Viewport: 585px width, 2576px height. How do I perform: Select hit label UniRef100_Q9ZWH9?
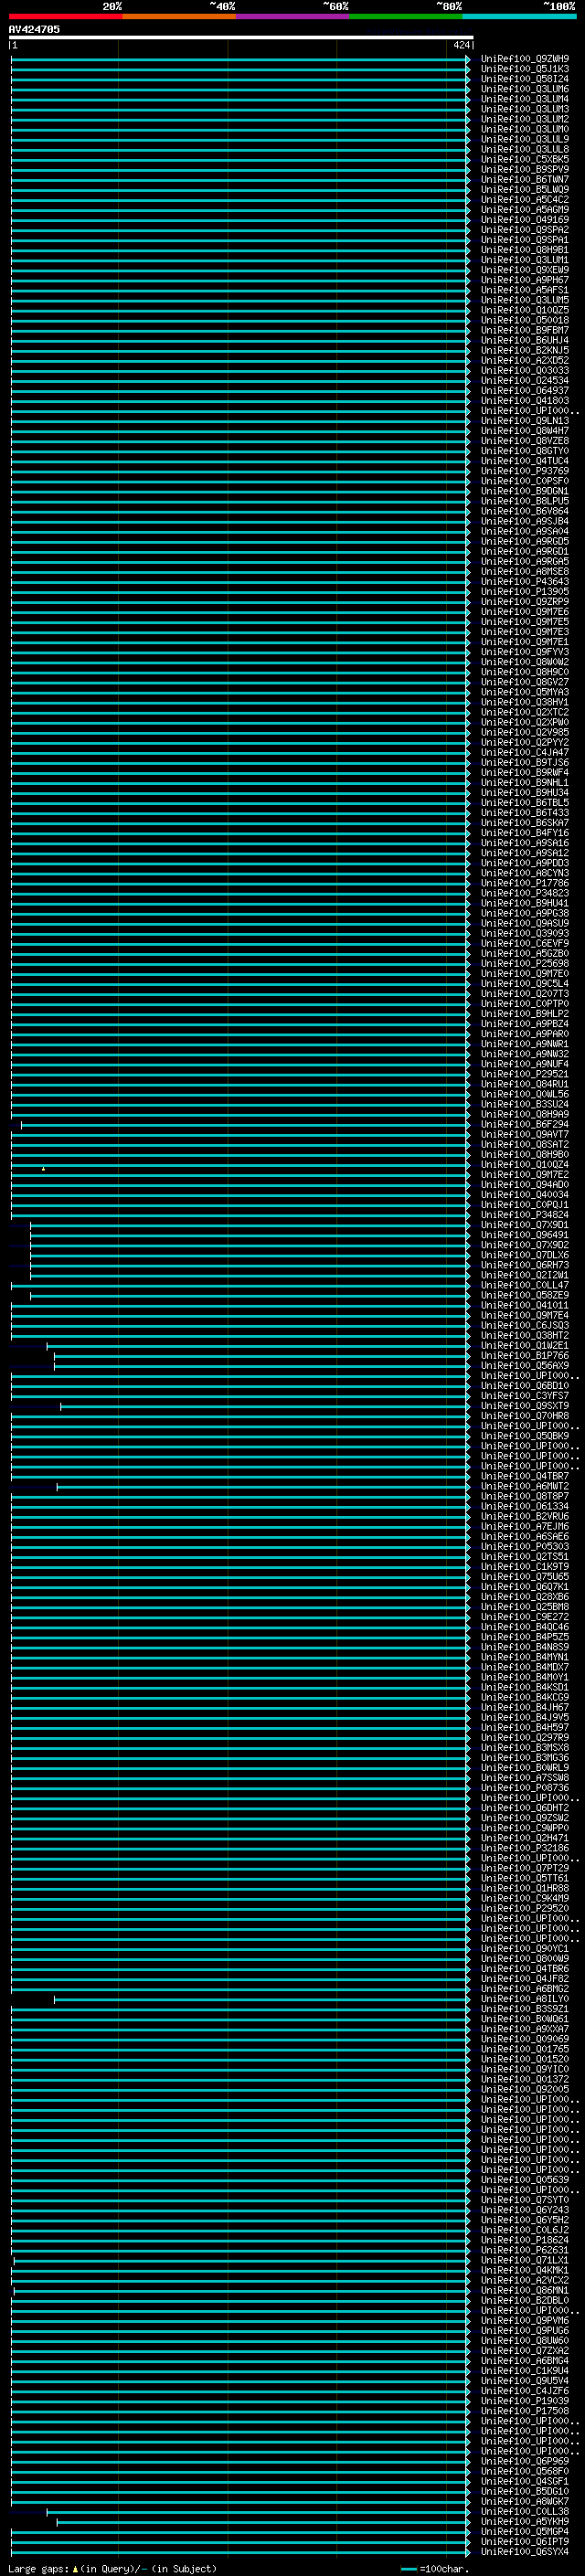[x=524, y=59]
